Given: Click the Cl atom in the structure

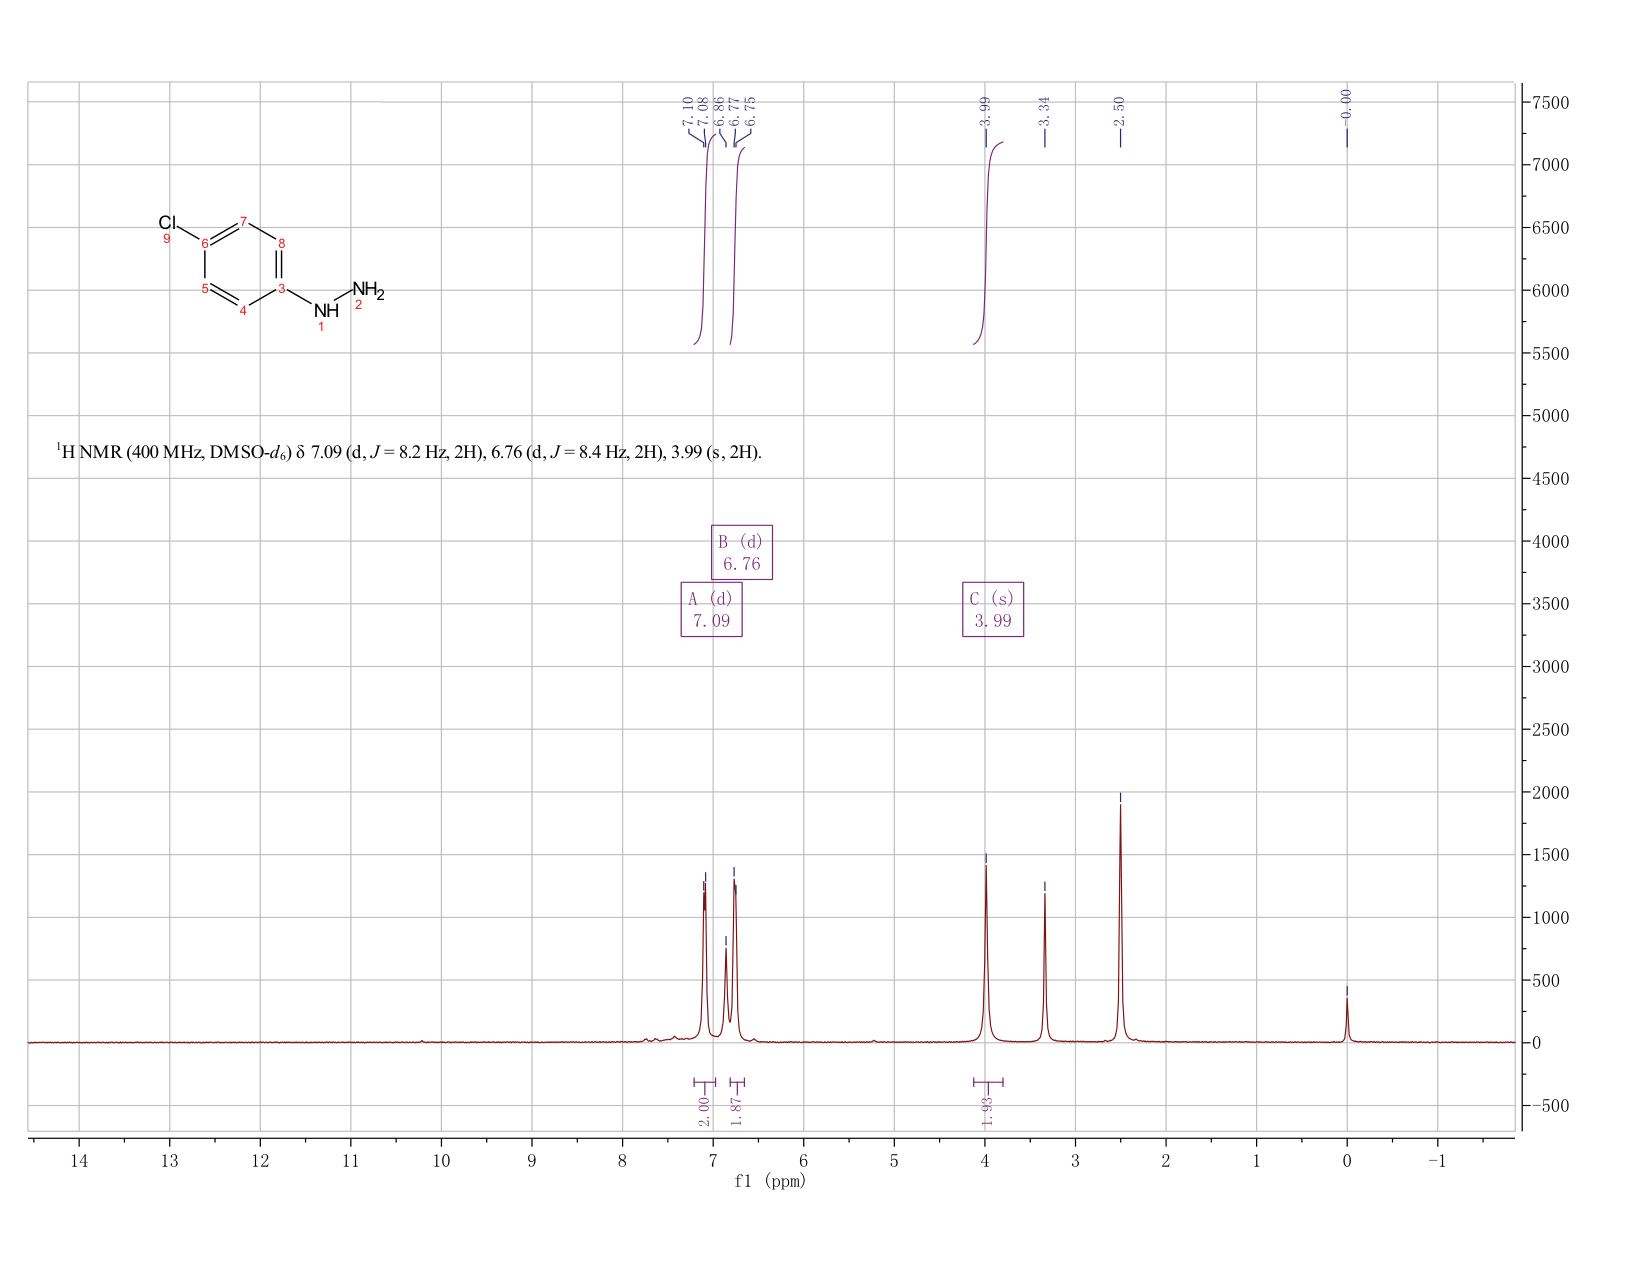Looking at the screenshot, I should [167, 222].
